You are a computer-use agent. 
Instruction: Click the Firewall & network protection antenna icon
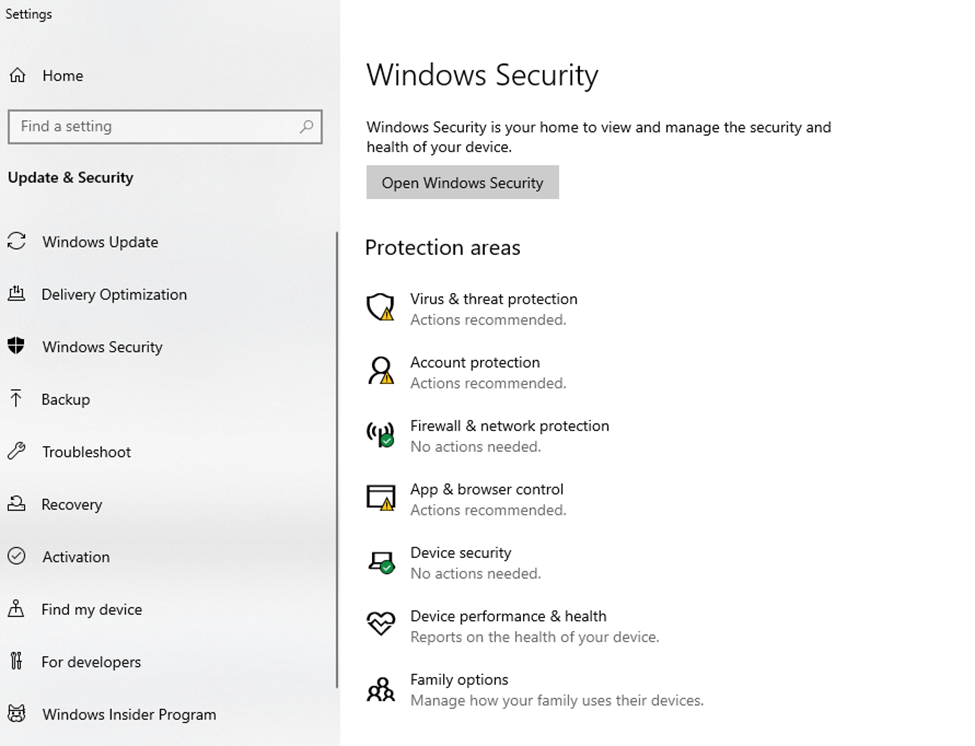click(x=381, y=435)
